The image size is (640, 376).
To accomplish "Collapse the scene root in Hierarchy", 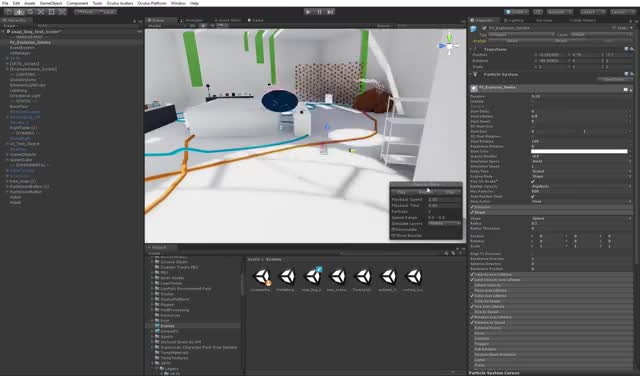I will [4, 31].
